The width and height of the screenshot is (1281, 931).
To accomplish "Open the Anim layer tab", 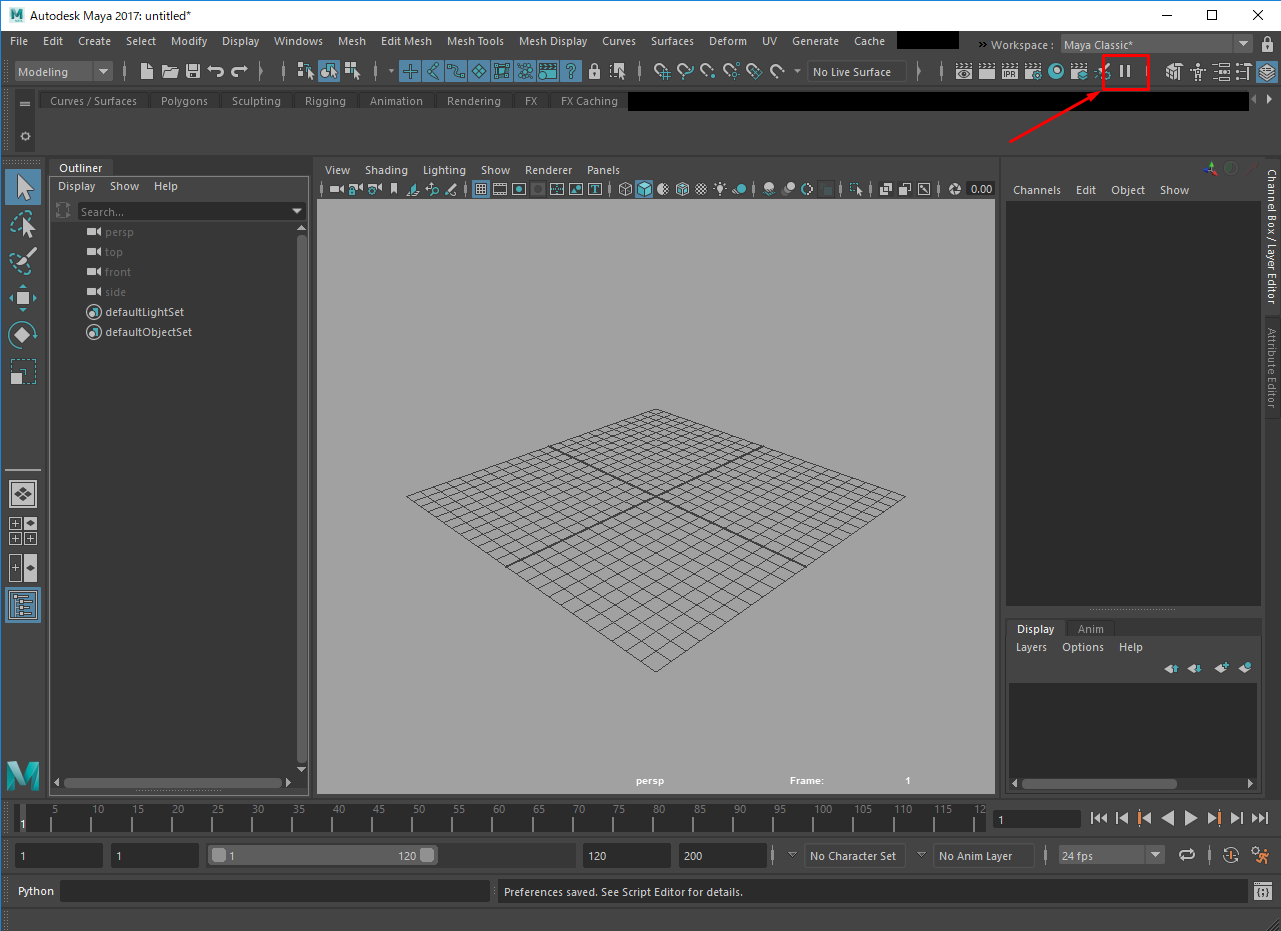I will (x=1091, y=629).
